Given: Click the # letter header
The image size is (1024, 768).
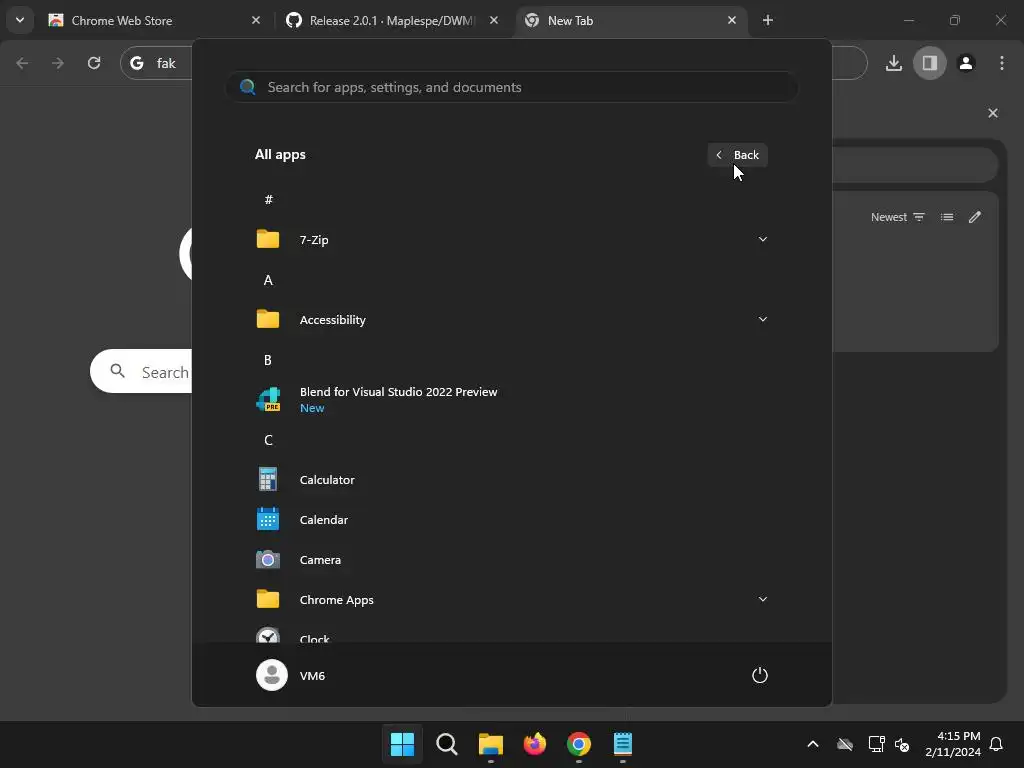Looking at the screenshot, I should click(x=268, y=199).
